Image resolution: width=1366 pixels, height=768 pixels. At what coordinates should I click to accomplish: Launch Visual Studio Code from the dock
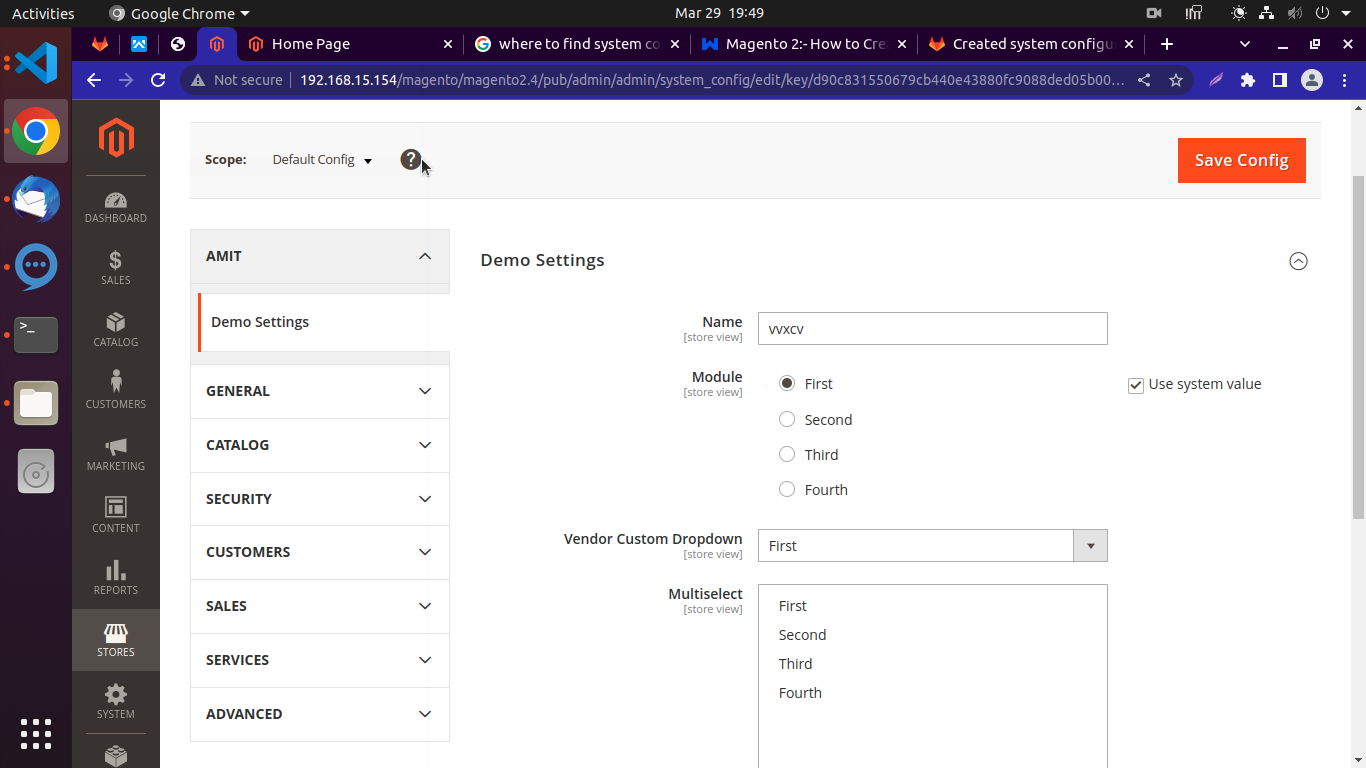pyautogui.click(x=36, y=63)
